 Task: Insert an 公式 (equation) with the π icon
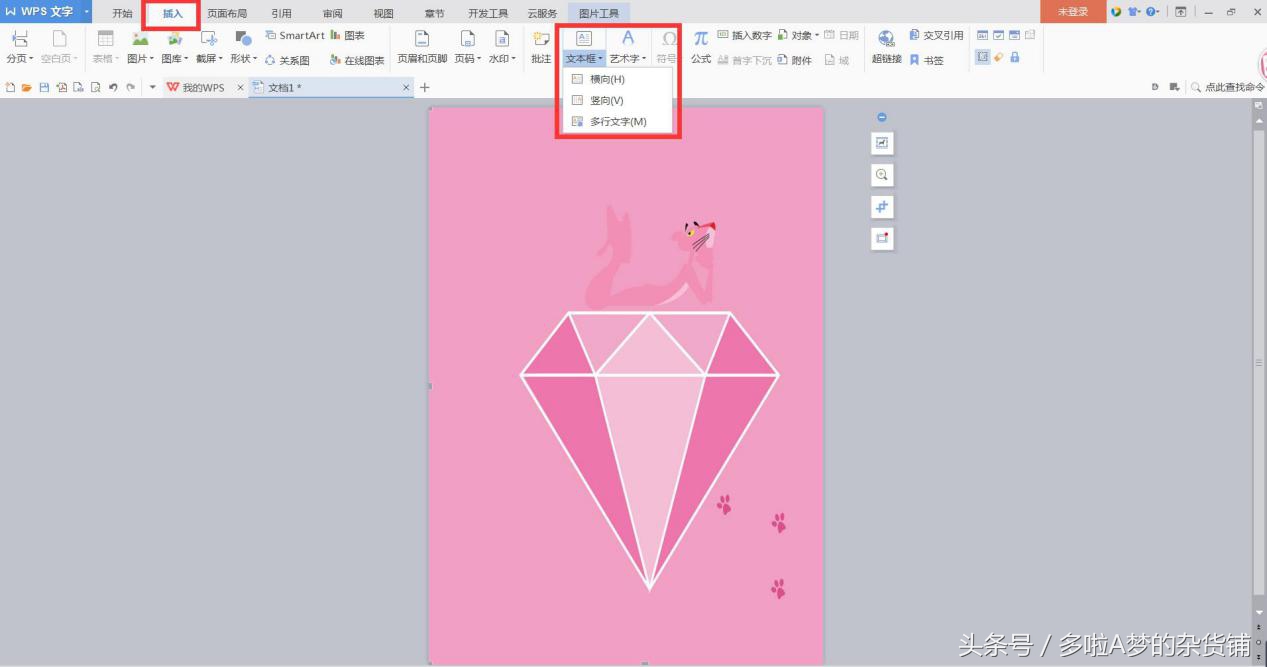point(700,45)
